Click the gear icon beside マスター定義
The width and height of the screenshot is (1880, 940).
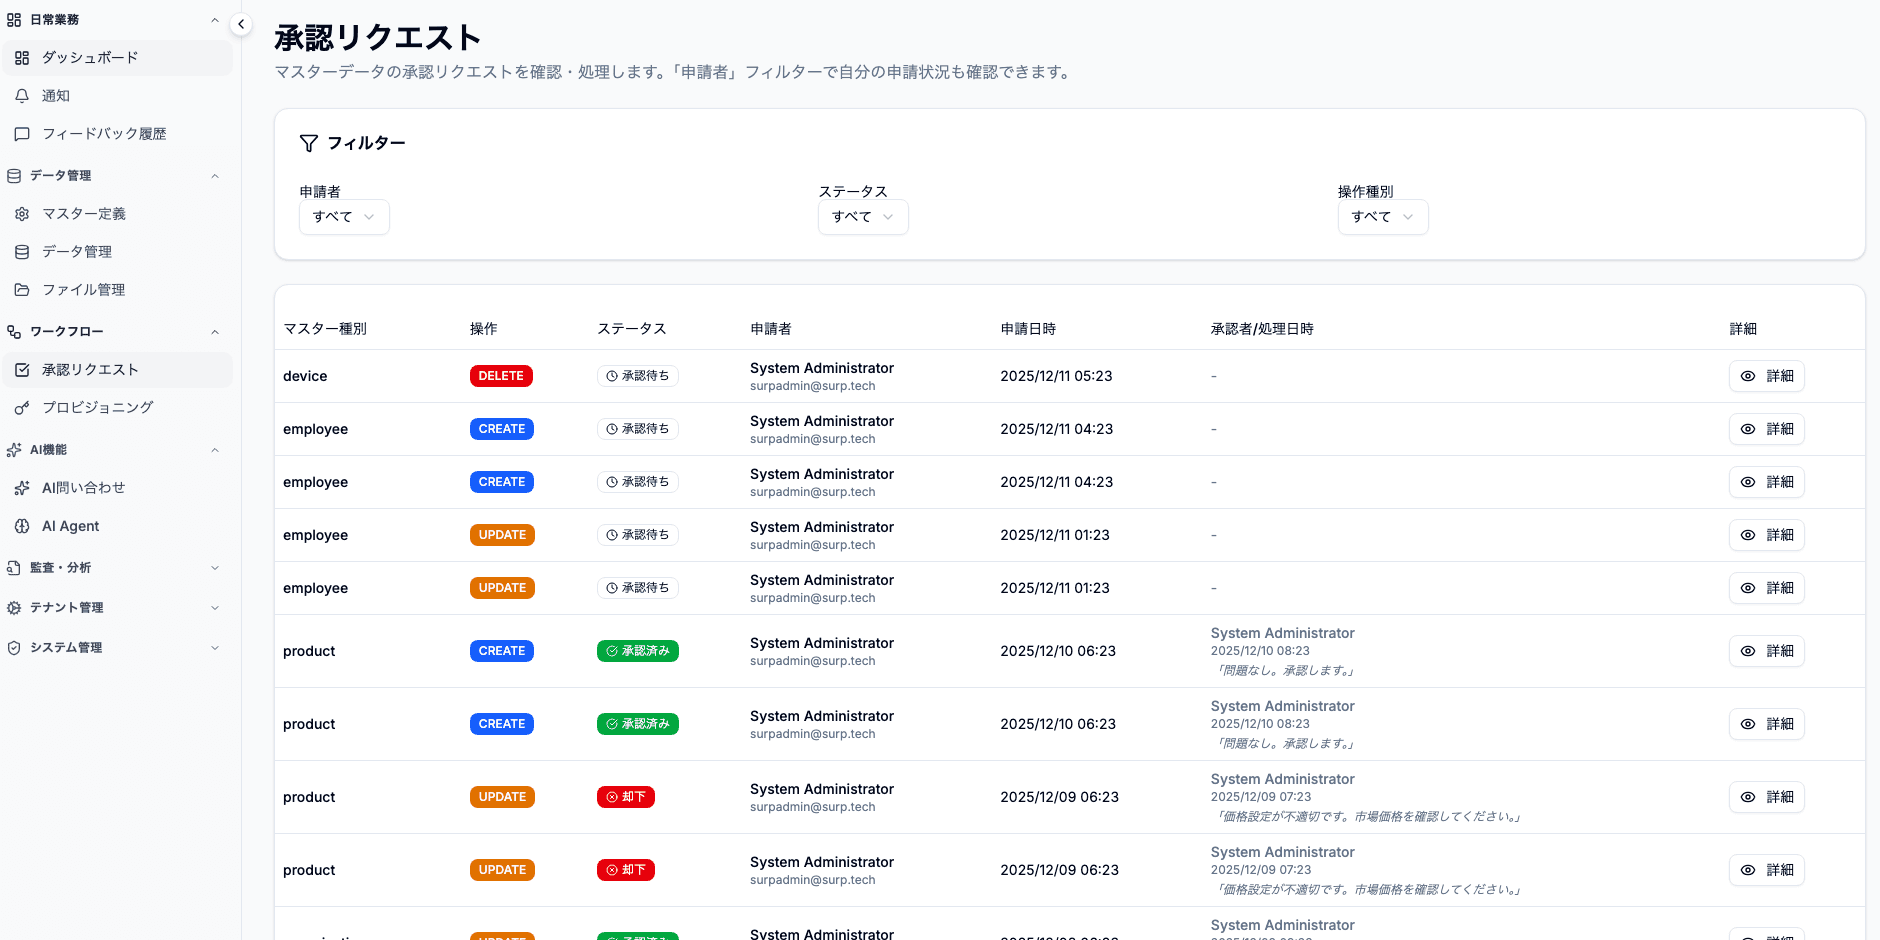click(x=22, y=214)
